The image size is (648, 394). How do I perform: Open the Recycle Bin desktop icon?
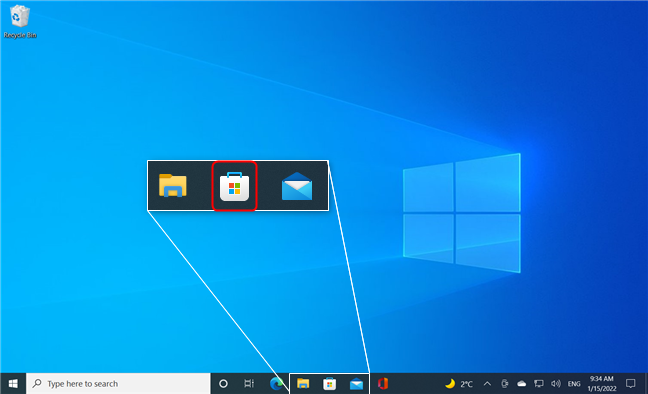tap(19, 22)
